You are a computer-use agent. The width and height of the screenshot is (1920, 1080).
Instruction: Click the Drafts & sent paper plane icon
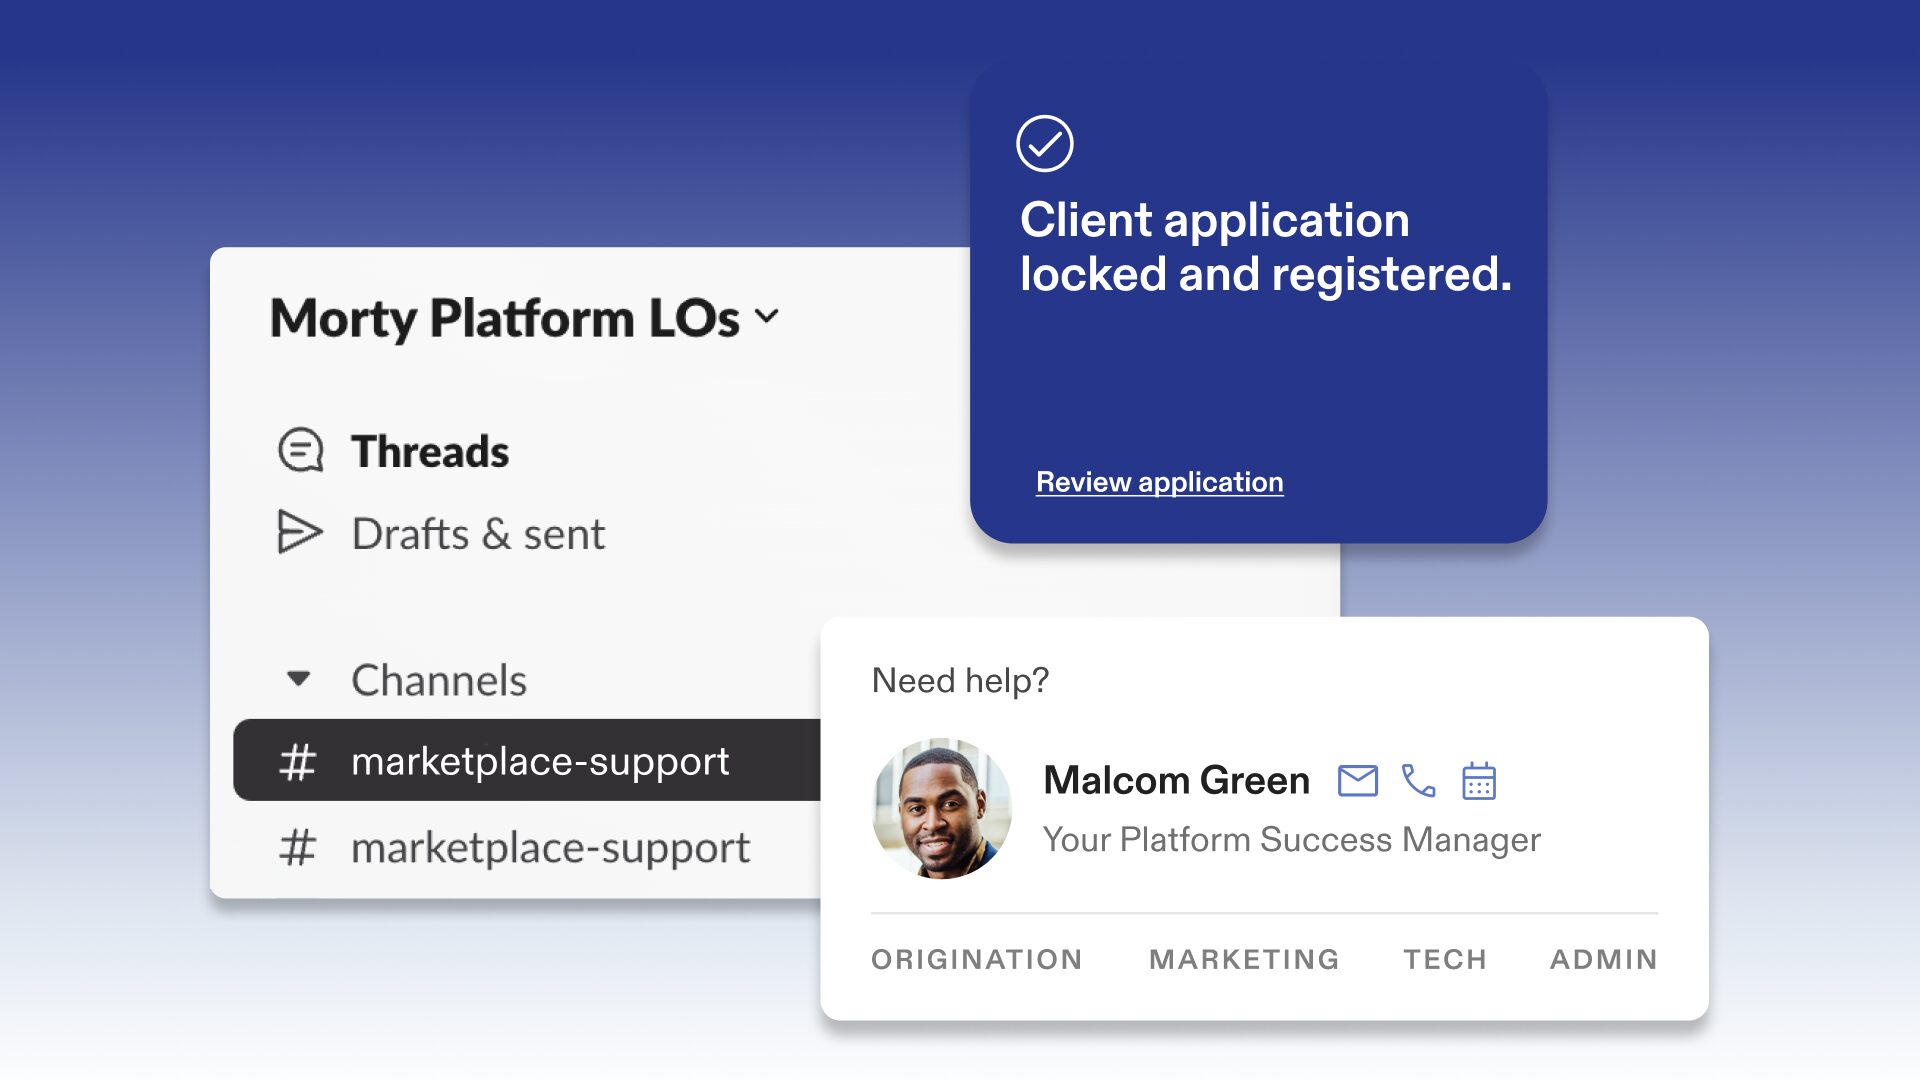tap(299, 532)
